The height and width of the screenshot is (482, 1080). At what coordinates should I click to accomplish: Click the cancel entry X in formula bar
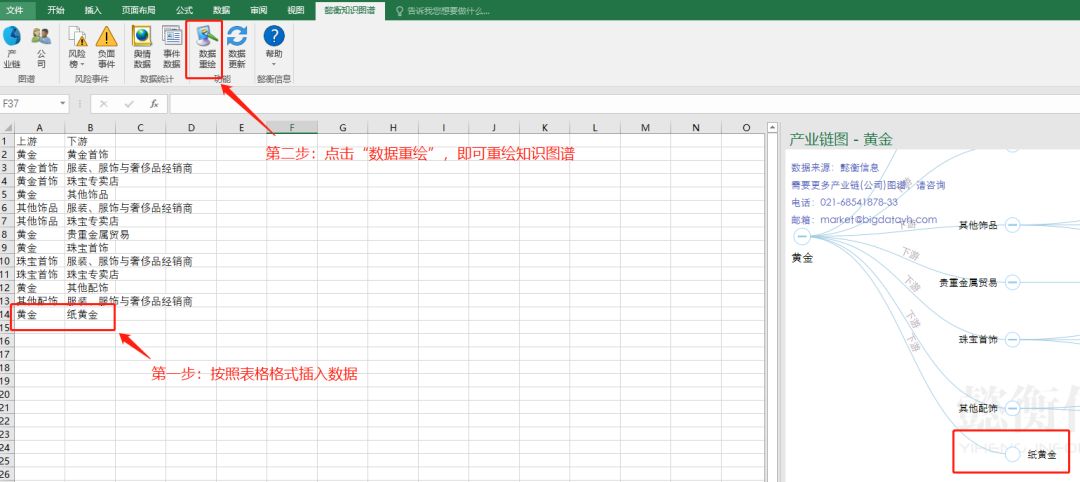[103, 104]
